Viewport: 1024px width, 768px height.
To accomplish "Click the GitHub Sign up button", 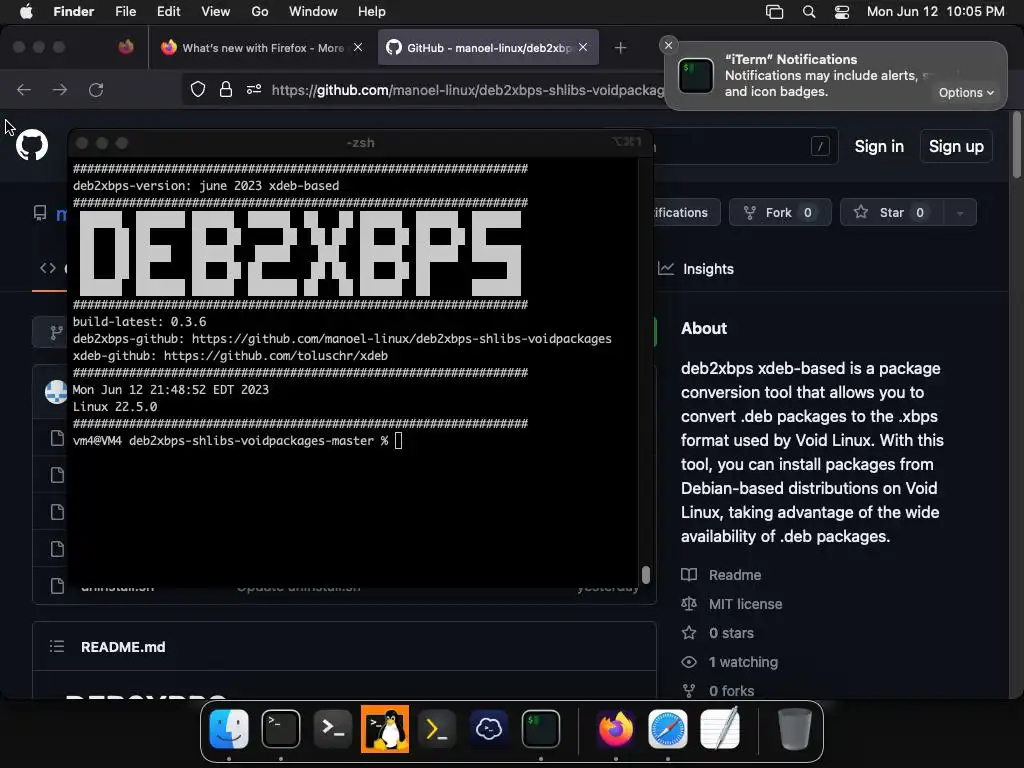I will coord(956,146).
